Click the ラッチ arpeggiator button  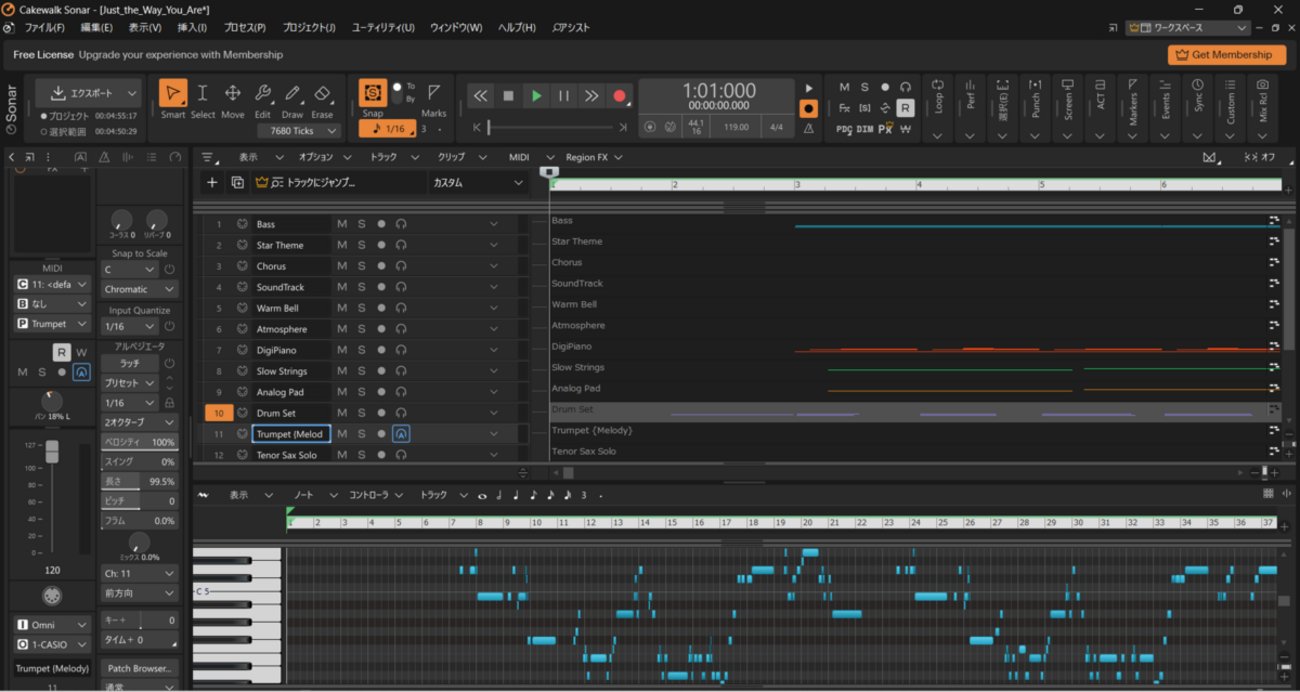pos(129,363)
